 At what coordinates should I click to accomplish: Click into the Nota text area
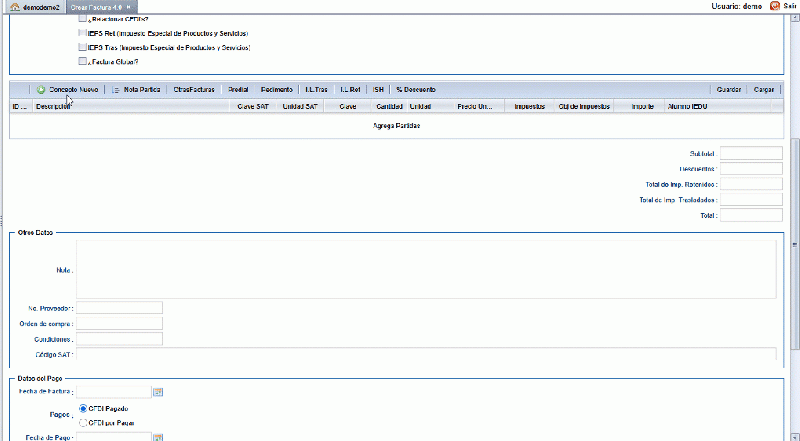[x=426, y=269]
